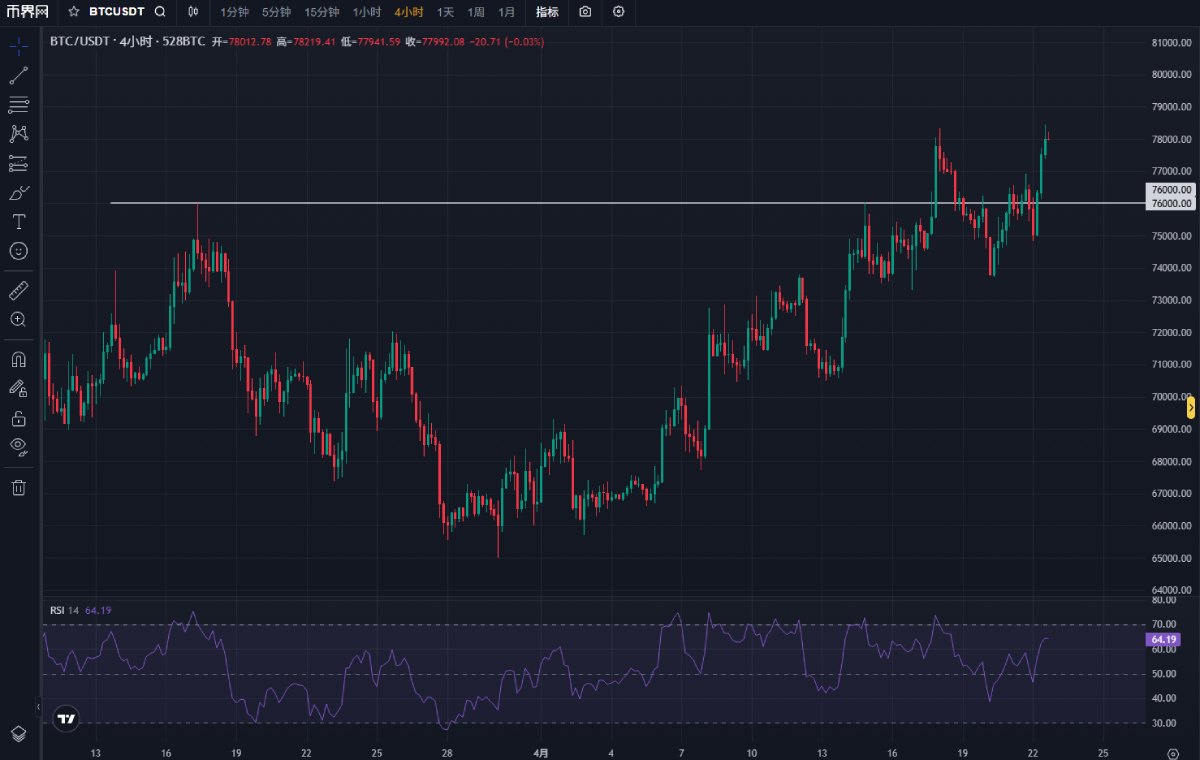The height and width of the screenshot is (760, 1200).
Task: Open the candlestick chart type selector
Action: 193,12
